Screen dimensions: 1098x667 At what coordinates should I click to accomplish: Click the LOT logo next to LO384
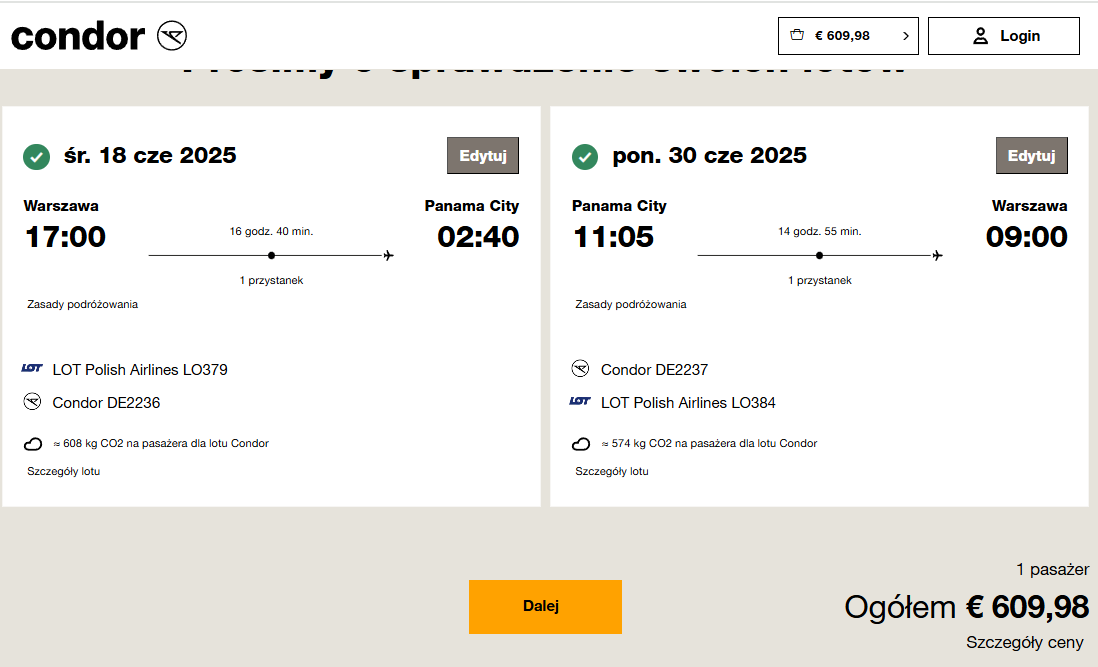coord(581,401)
